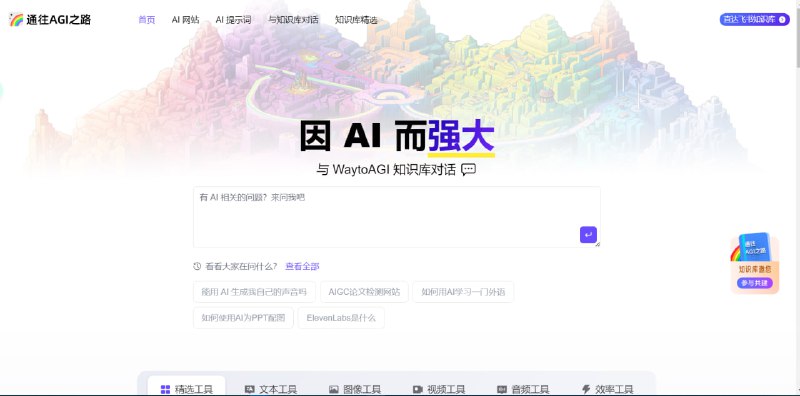Open the AI 提示词 navigation item
This screenshot has height=396, width=800.
[233, 20]
